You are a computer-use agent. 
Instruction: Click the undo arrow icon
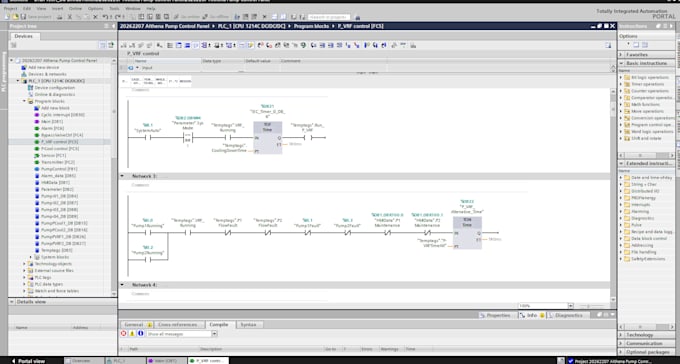pos(106,17)
